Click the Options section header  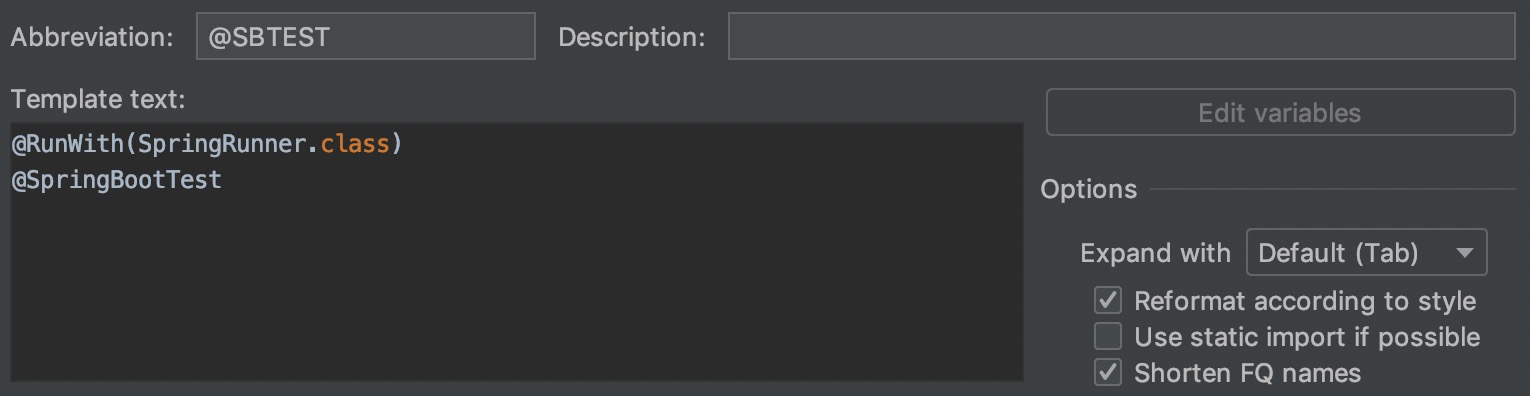click(x=1089, y=190)
